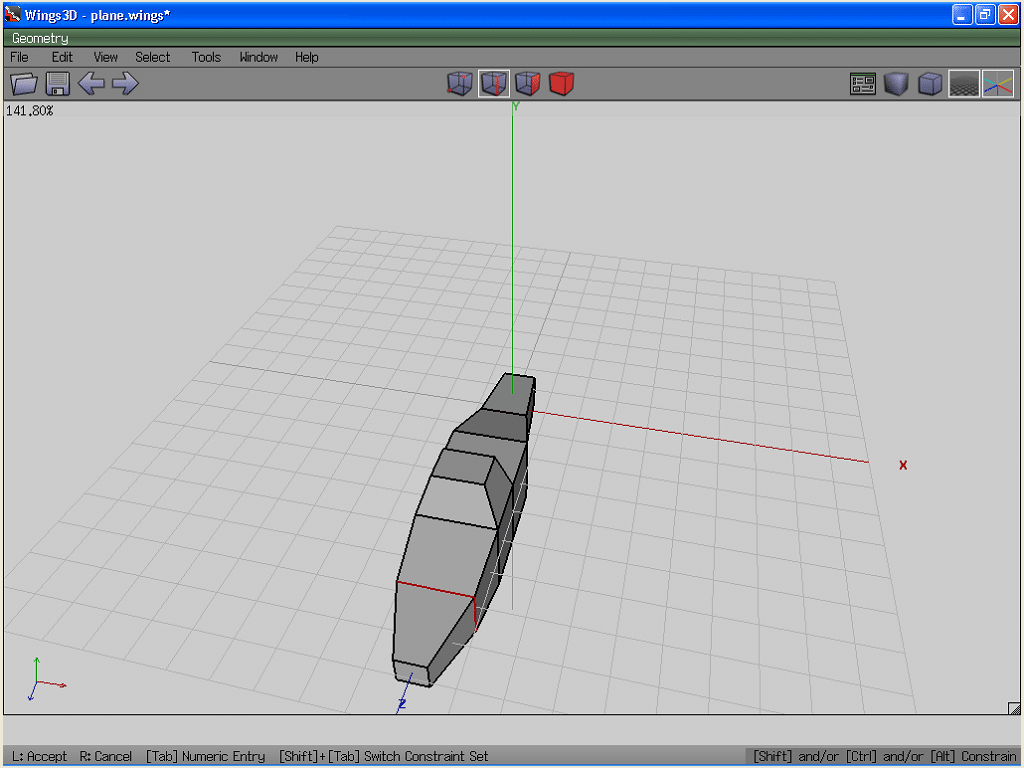Click the Save disk icon
The width and height of the screenshot is (1024, 768).
(57, 84)
